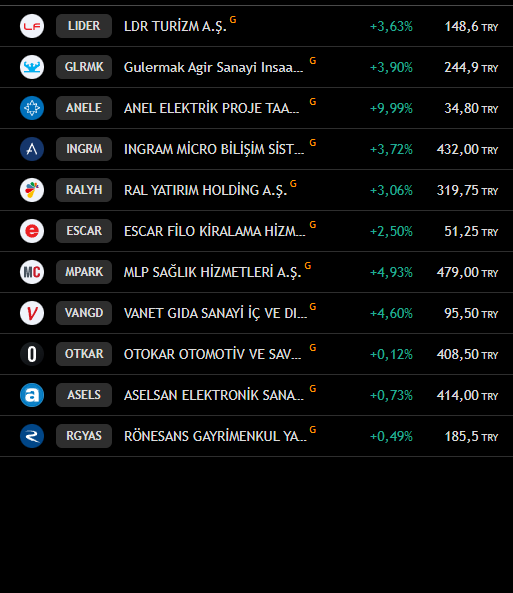Screen dimensions: 513x593
Task: Click the +2,50% change value
Action: point(391,231)
